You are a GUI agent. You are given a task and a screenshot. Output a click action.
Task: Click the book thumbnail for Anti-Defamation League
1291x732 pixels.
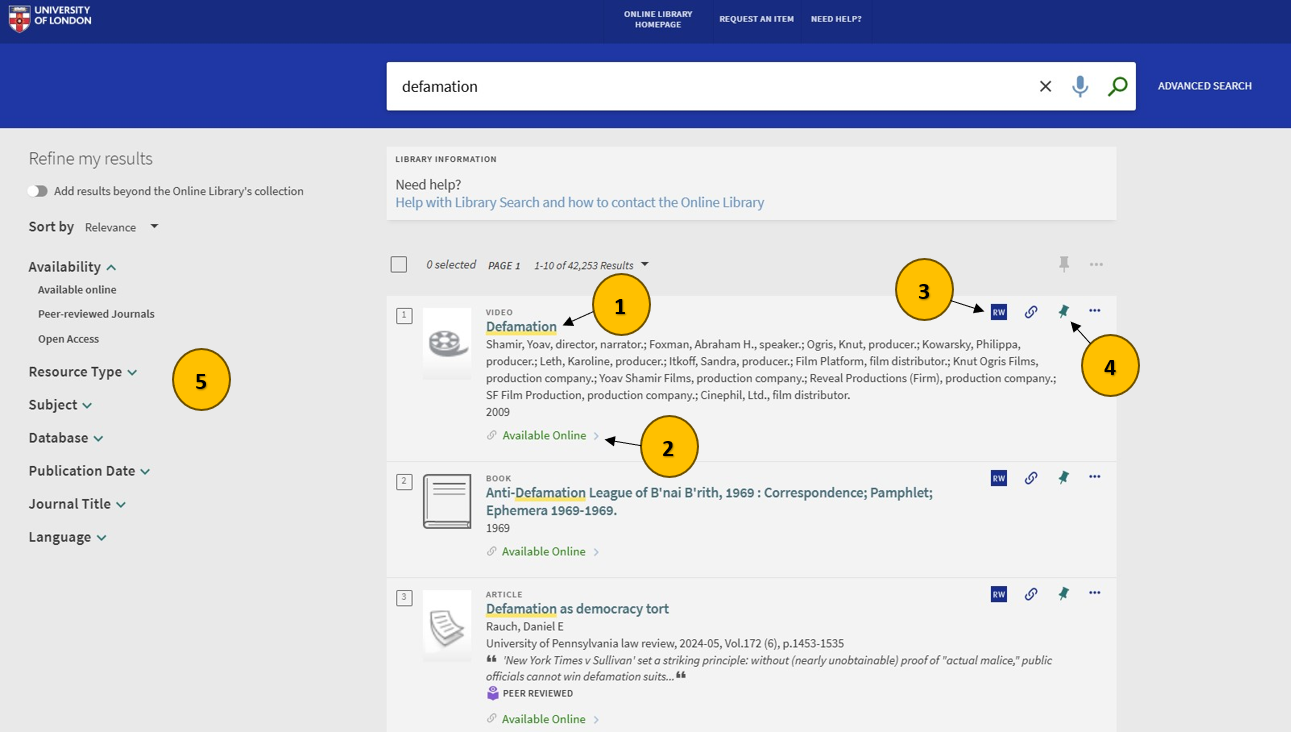point(447,501)
